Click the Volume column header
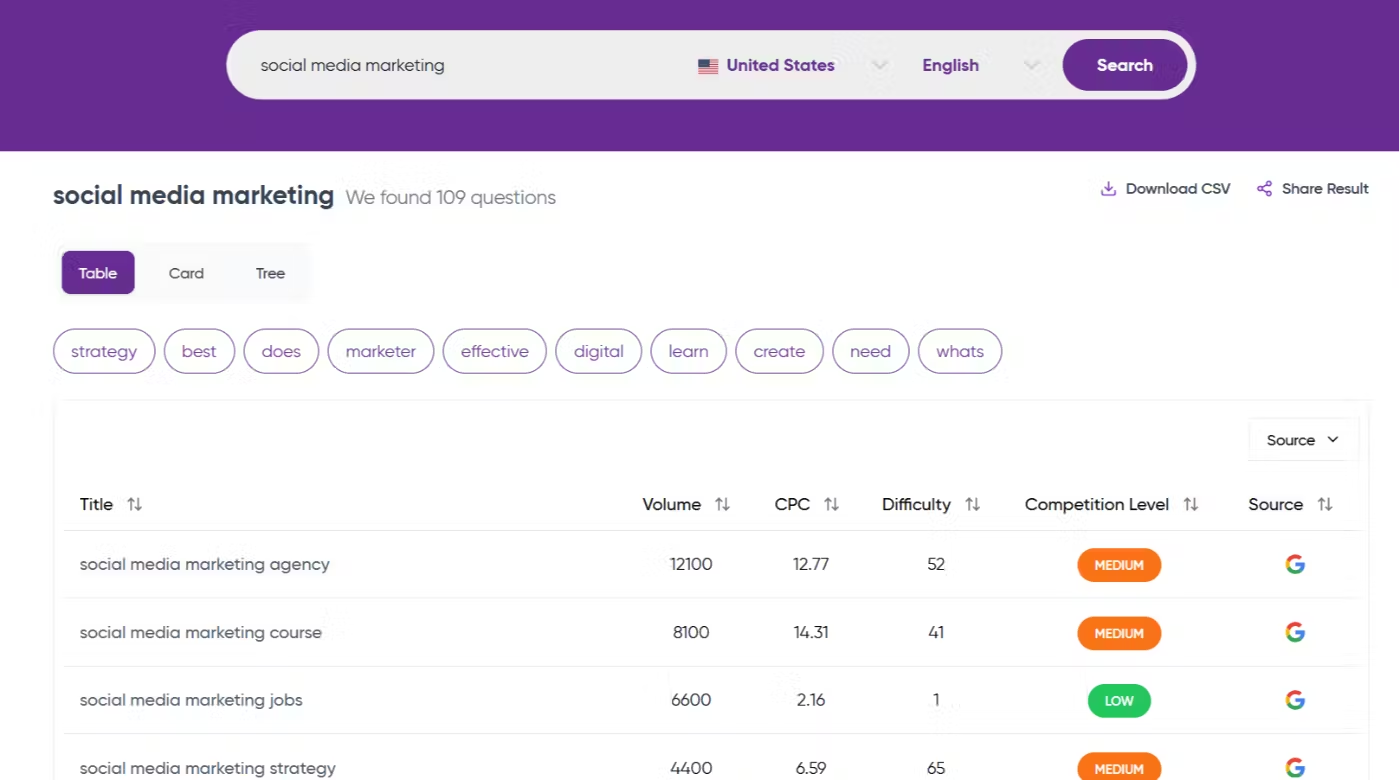 671,505
